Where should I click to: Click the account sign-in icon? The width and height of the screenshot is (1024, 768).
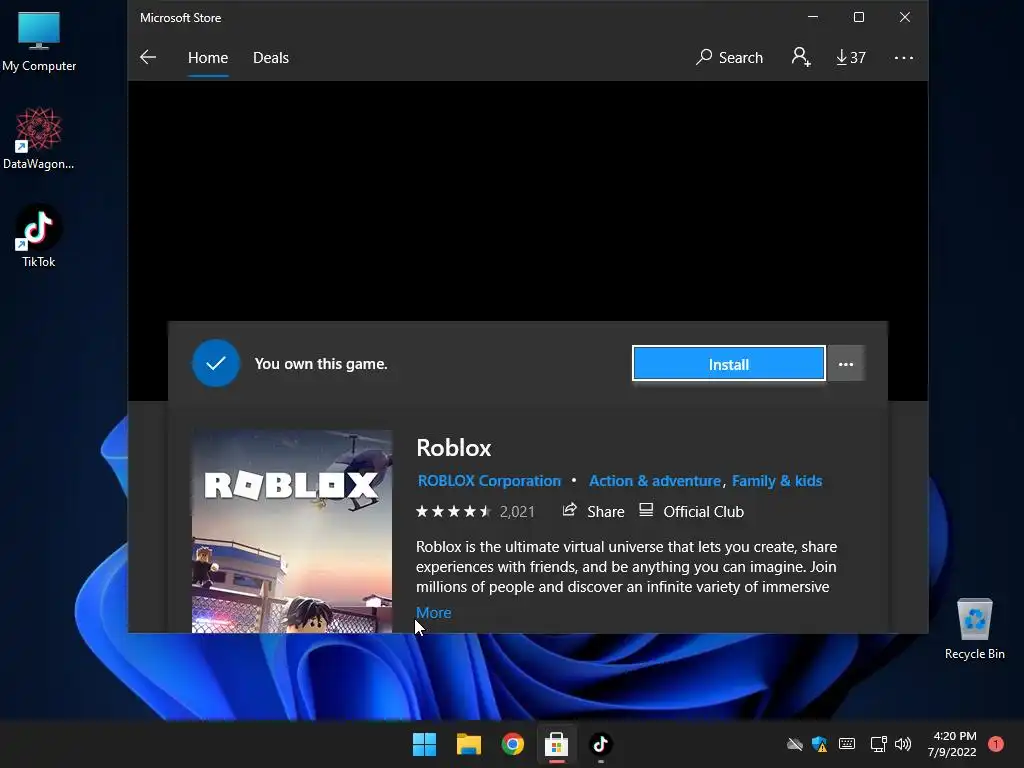[x=801, y=57]
